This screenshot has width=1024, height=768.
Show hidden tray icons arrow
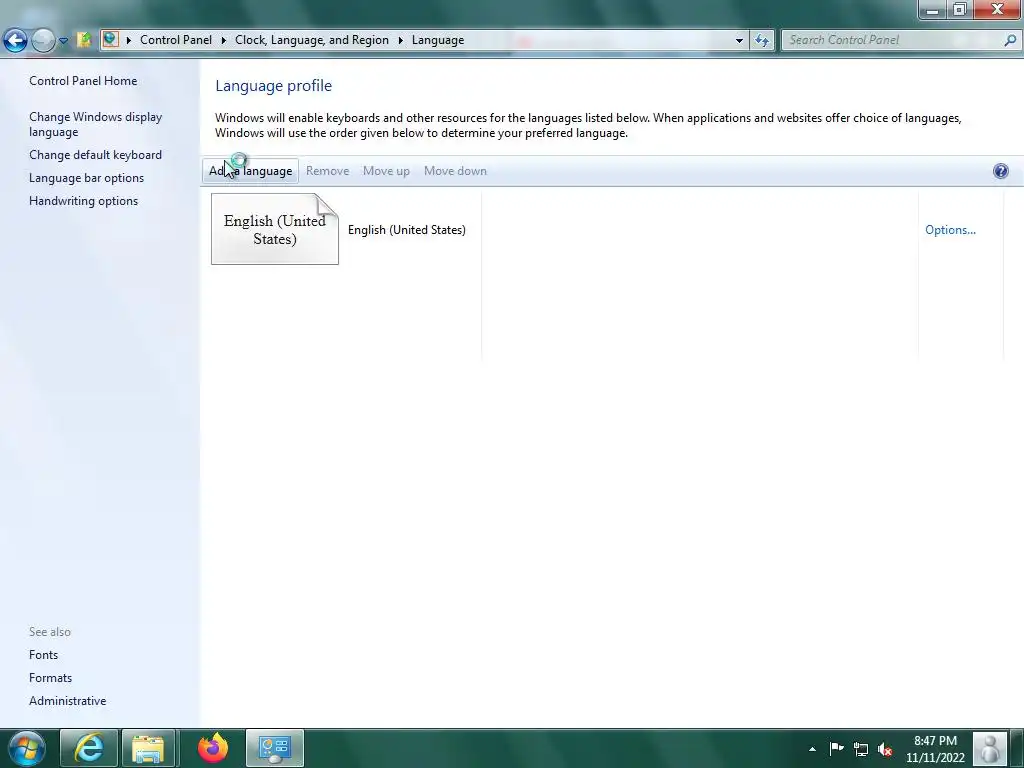click(812, 749)
